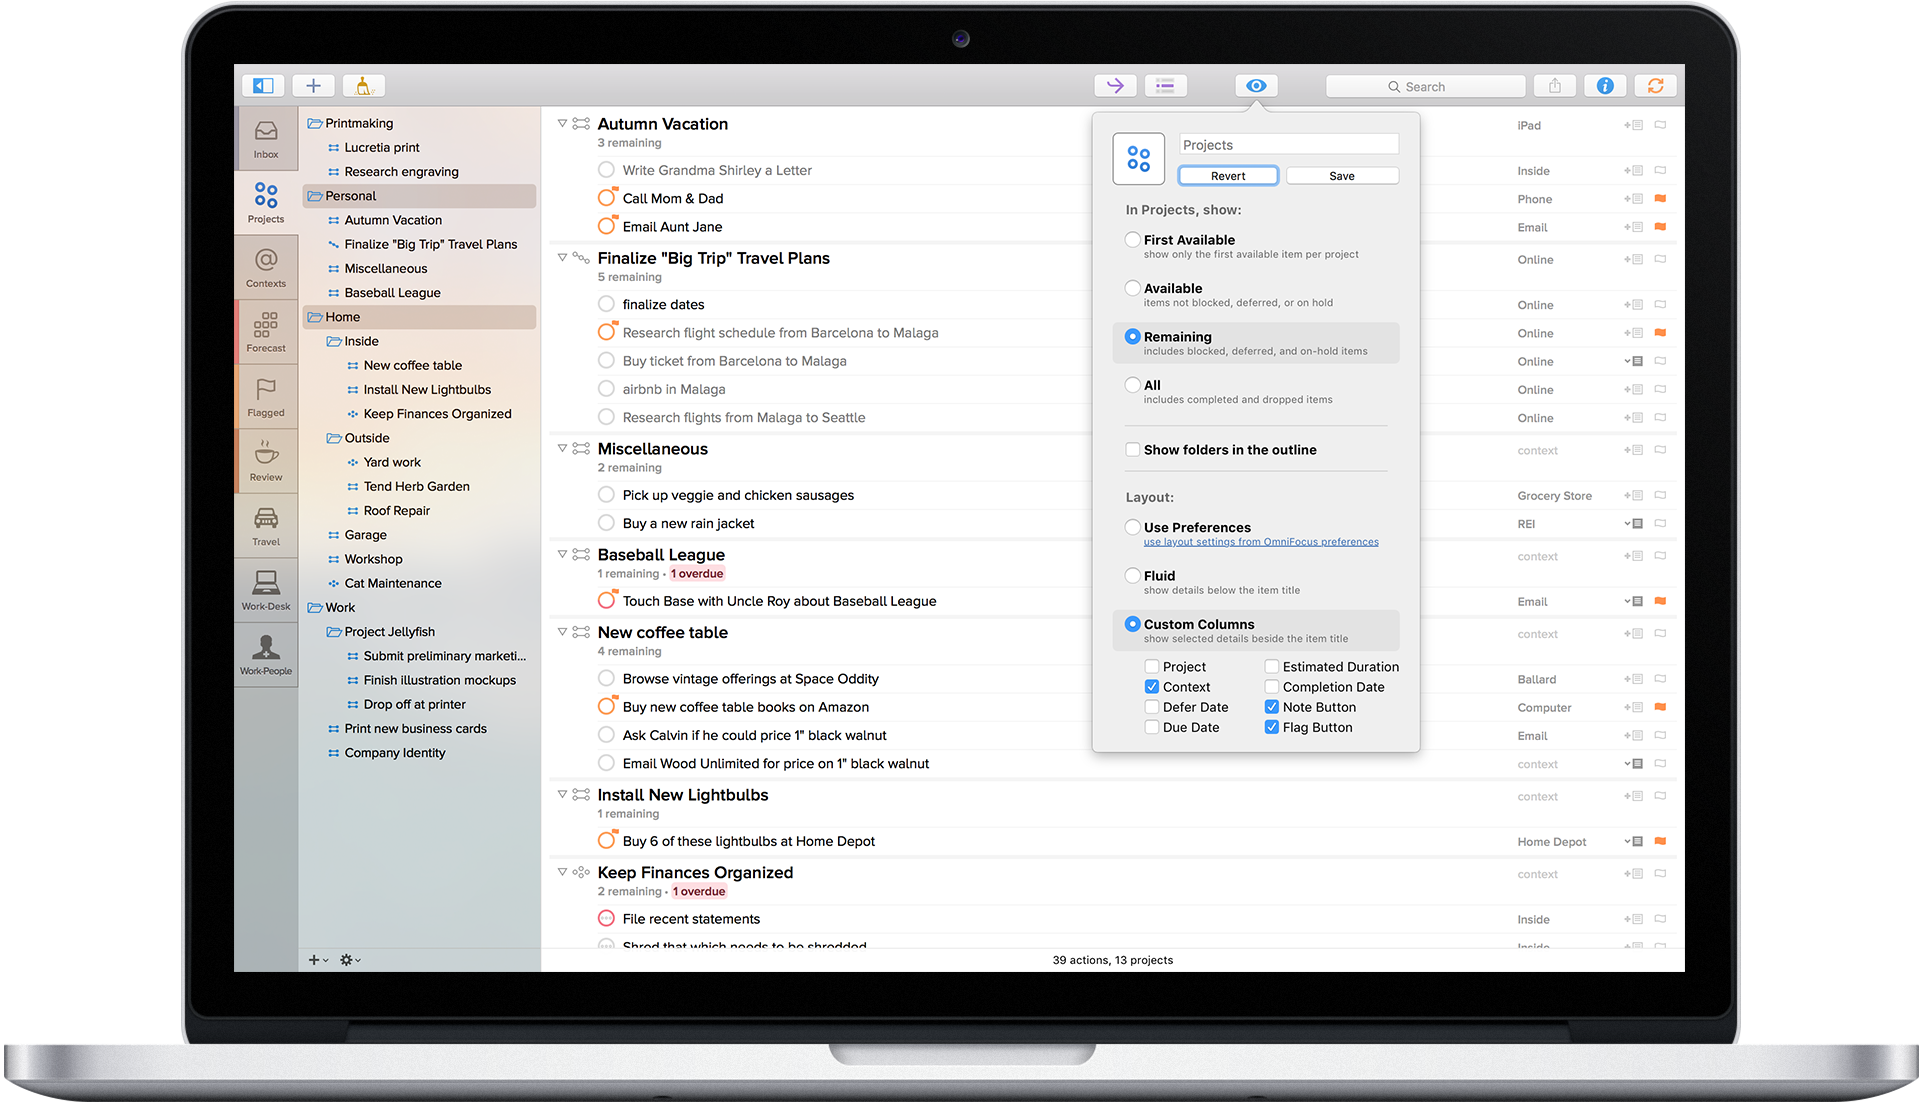Click the sync refresh icon
The width and height of the screenshot is (1920, 1102).
tap(1656, 86)
